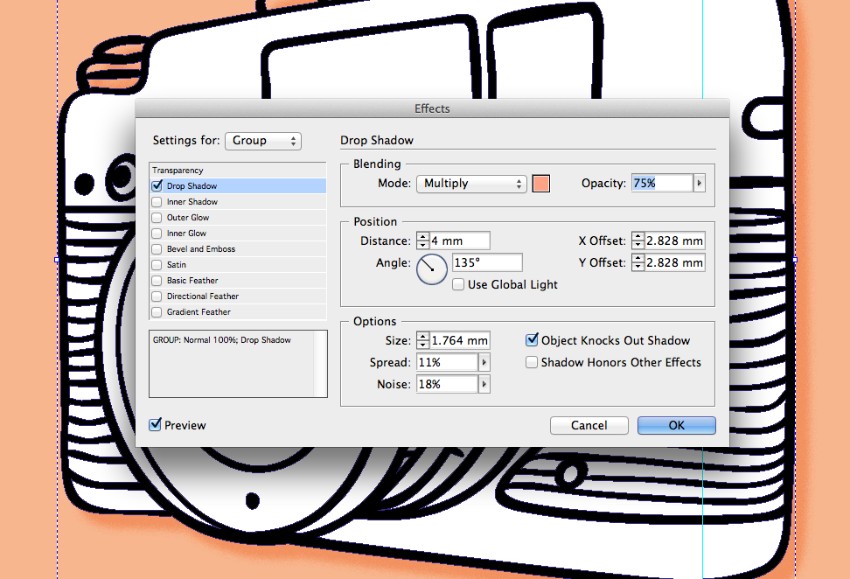Open the Noise slider arrow
Screen dimensions: 850x579
click(x=484, y=384)
